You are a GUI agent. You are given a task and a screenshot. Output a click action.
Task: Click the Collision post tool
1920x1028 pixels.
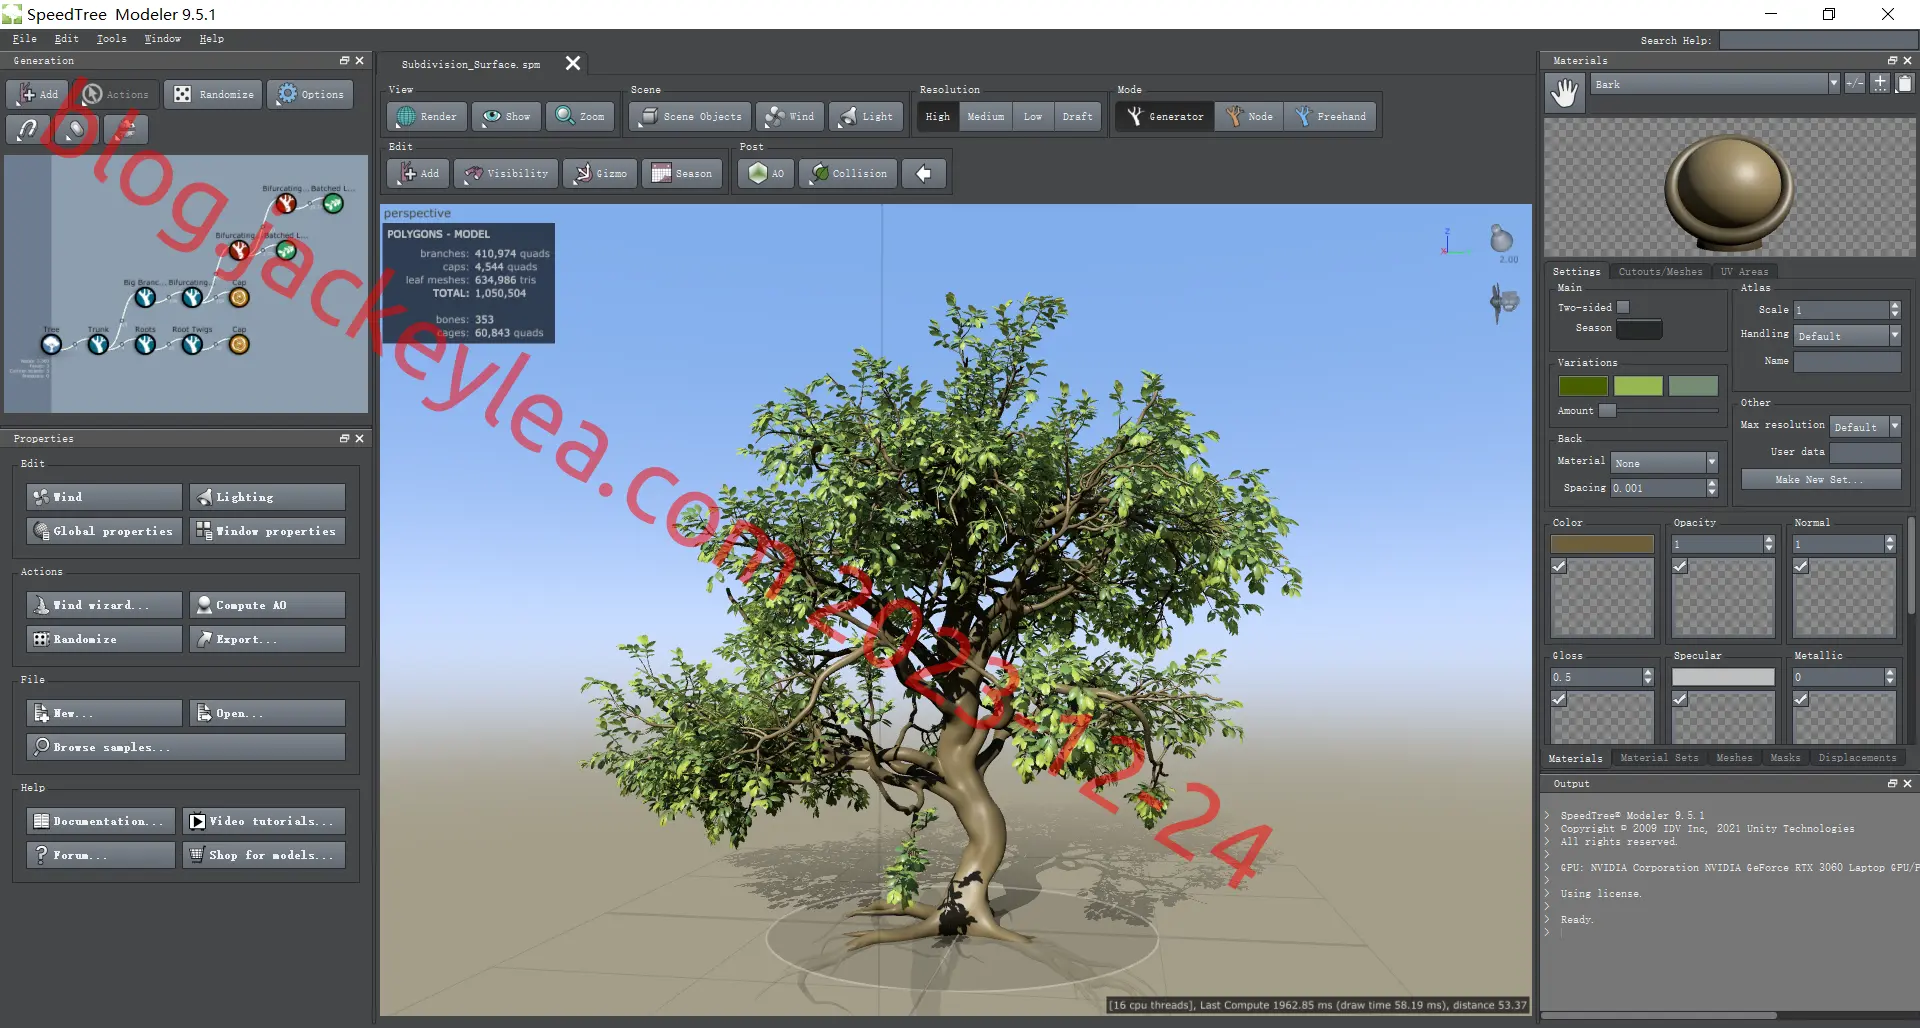tap(848, 174)
